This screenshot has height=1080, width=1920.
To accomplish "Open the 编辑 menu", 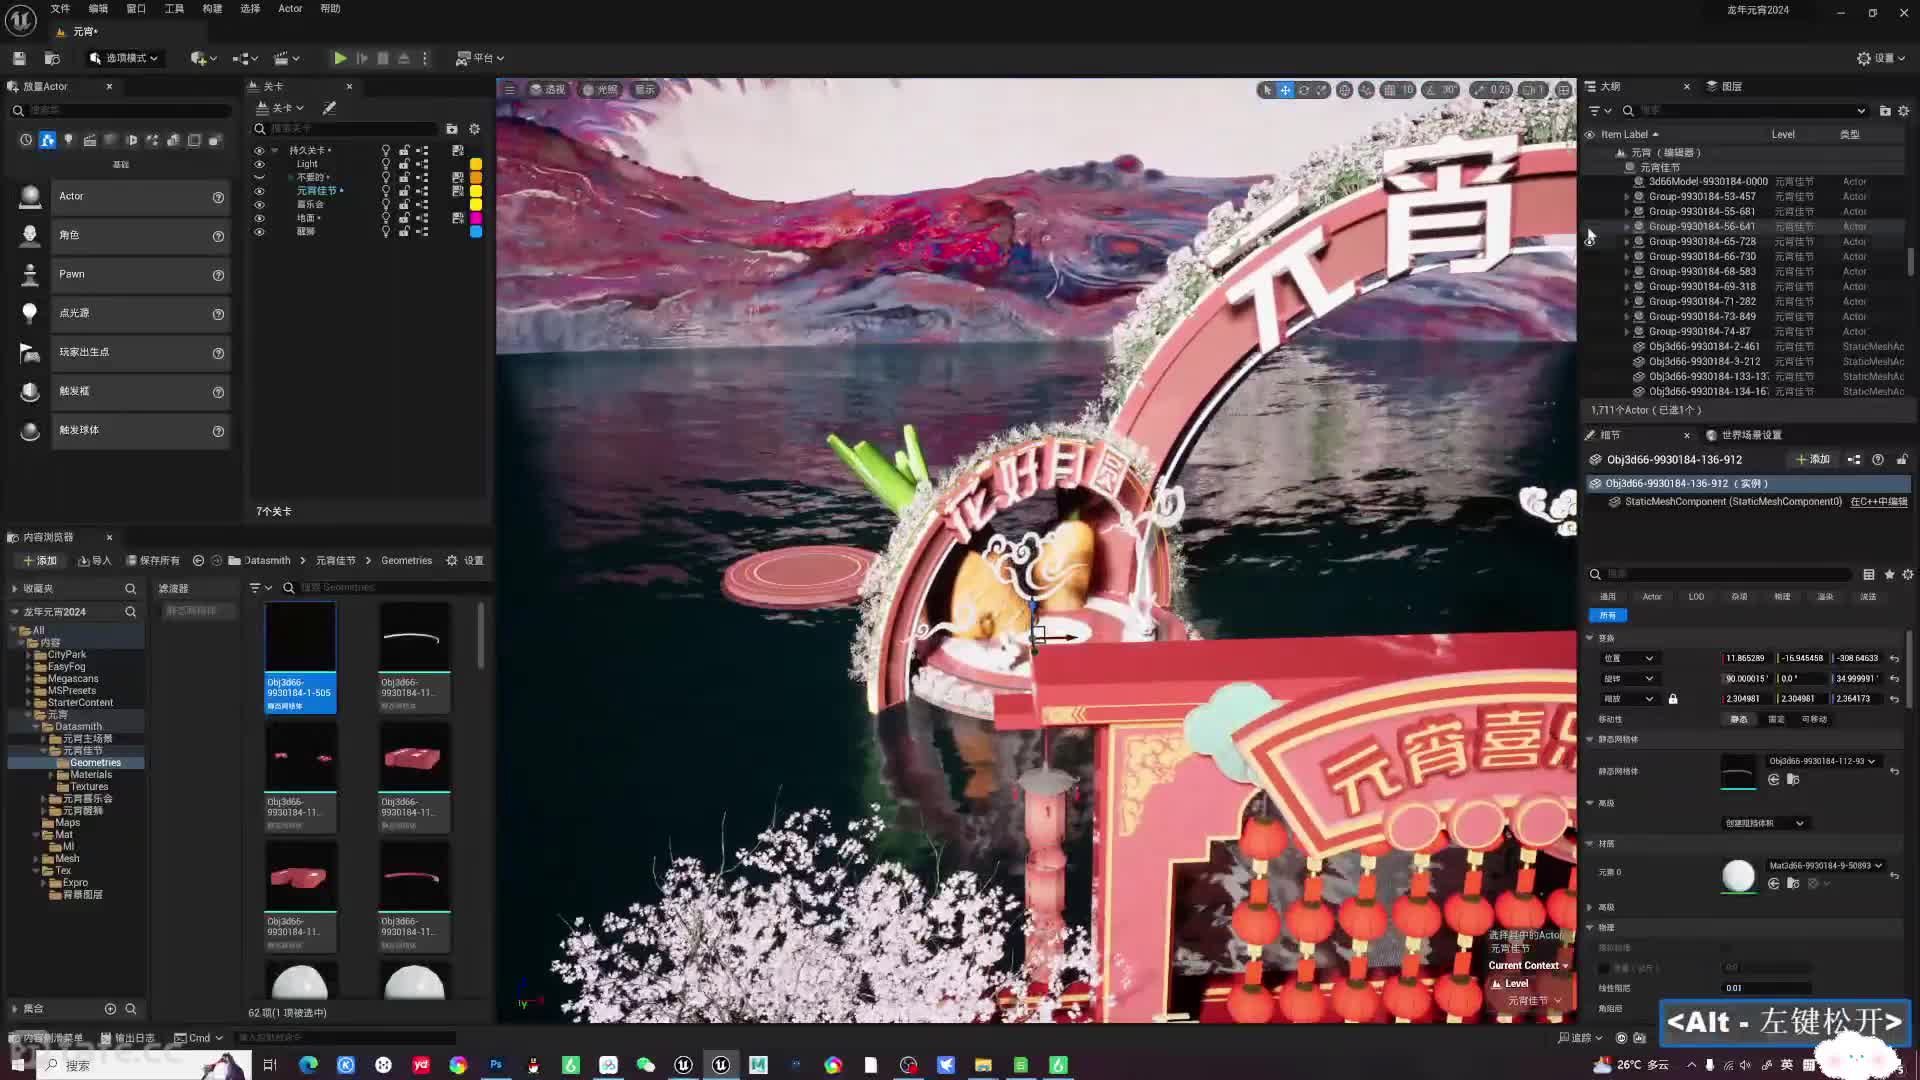I will pyautogui.click(x=98, y=8).
